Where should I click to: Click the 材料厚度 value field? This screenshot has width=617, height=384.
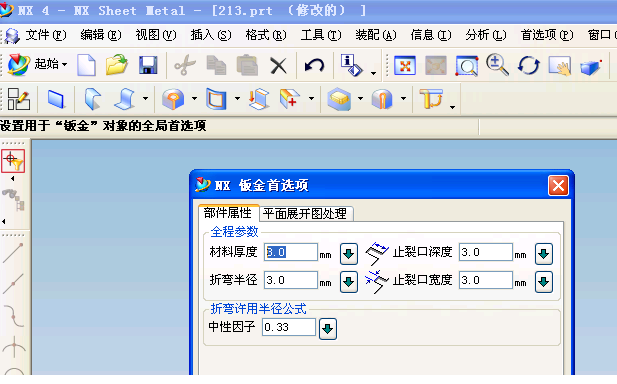(x=290, y=252)
